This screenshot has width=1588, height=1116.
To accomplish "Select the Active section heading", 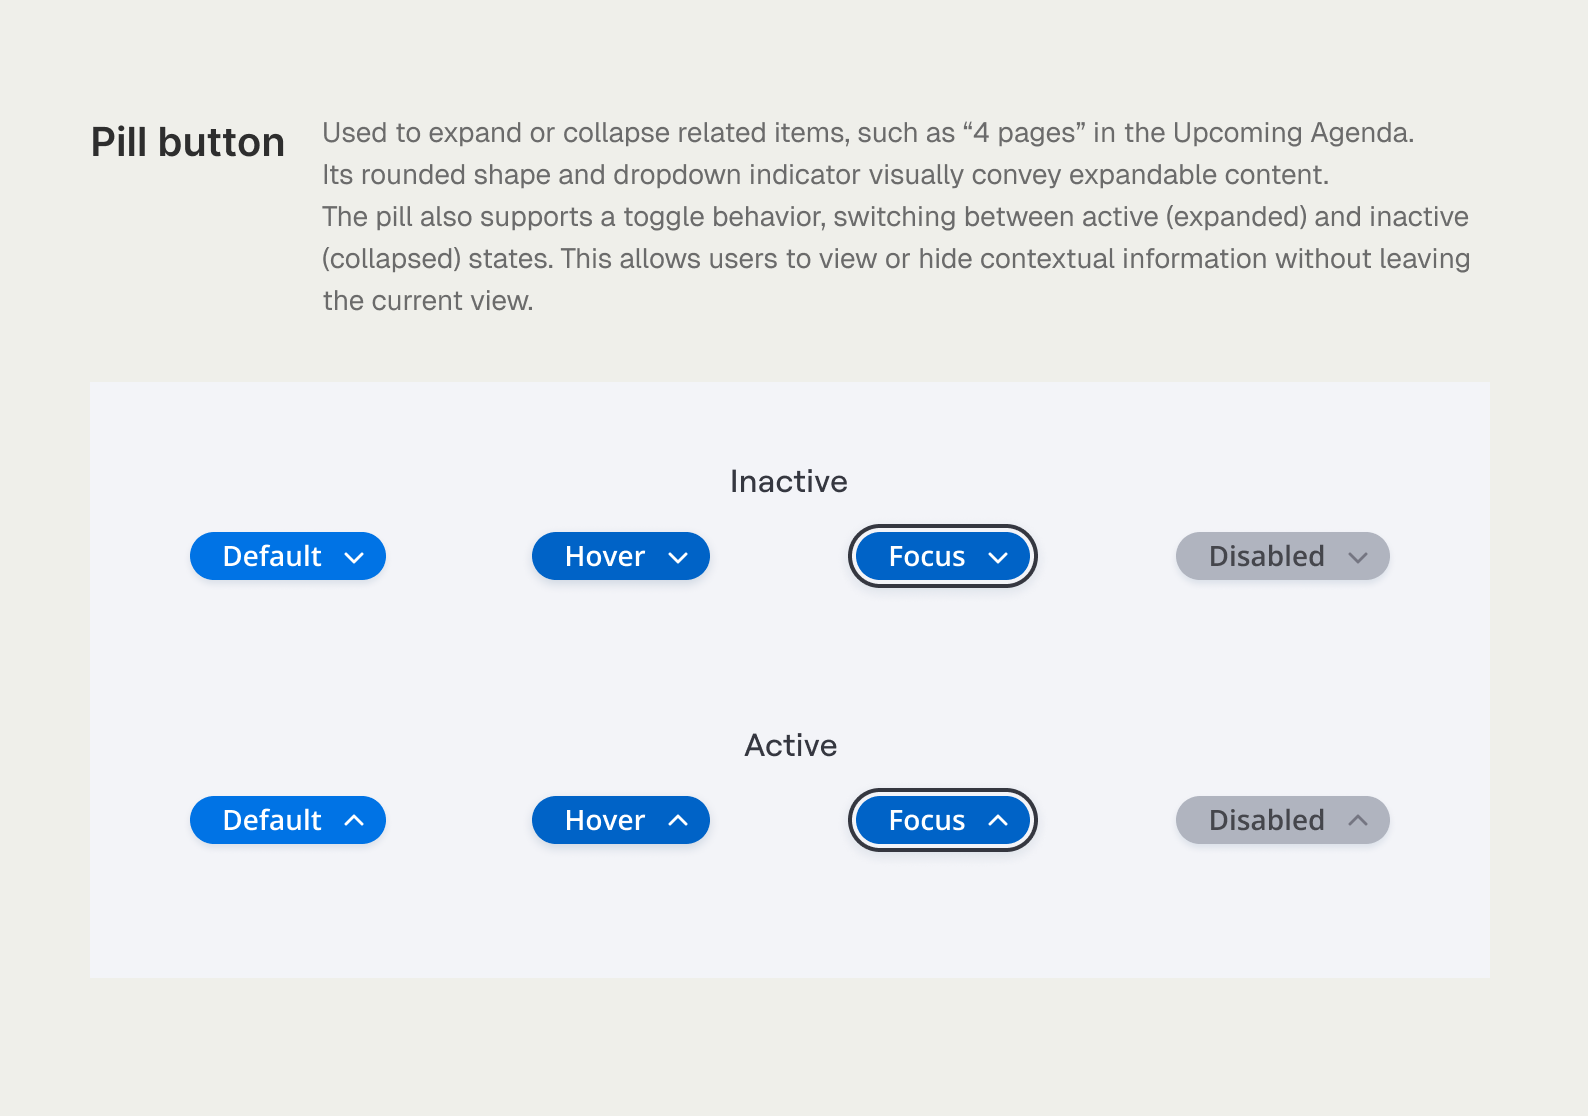I will point(790,744).
